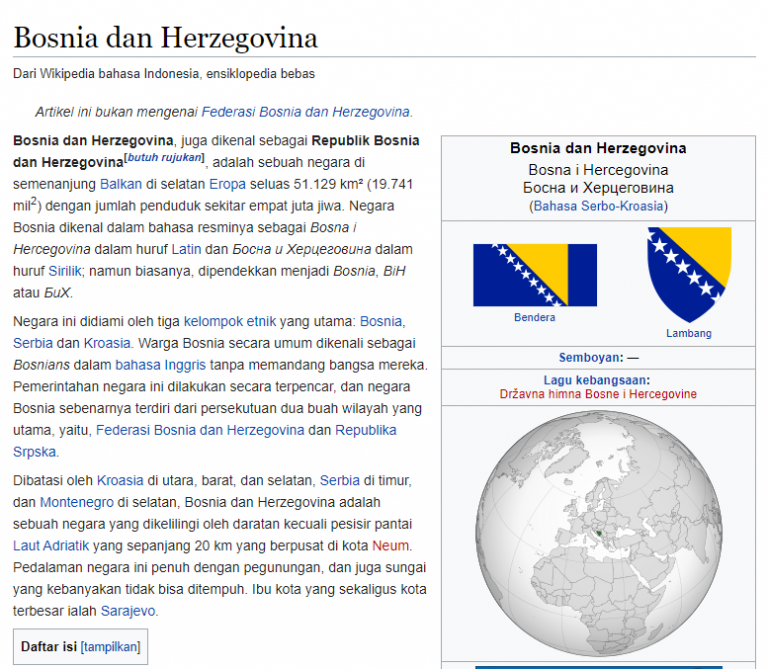
Task: Open the Montenegro link
Action: point(77,502)
